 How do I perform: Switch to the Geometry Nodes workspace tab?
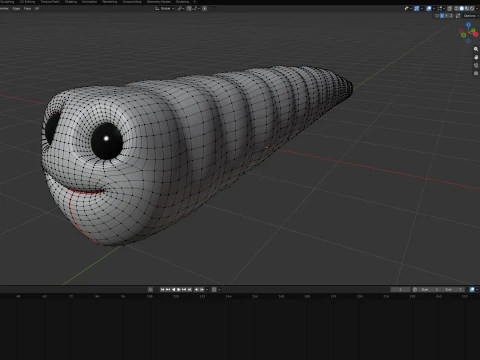[159, 2]
